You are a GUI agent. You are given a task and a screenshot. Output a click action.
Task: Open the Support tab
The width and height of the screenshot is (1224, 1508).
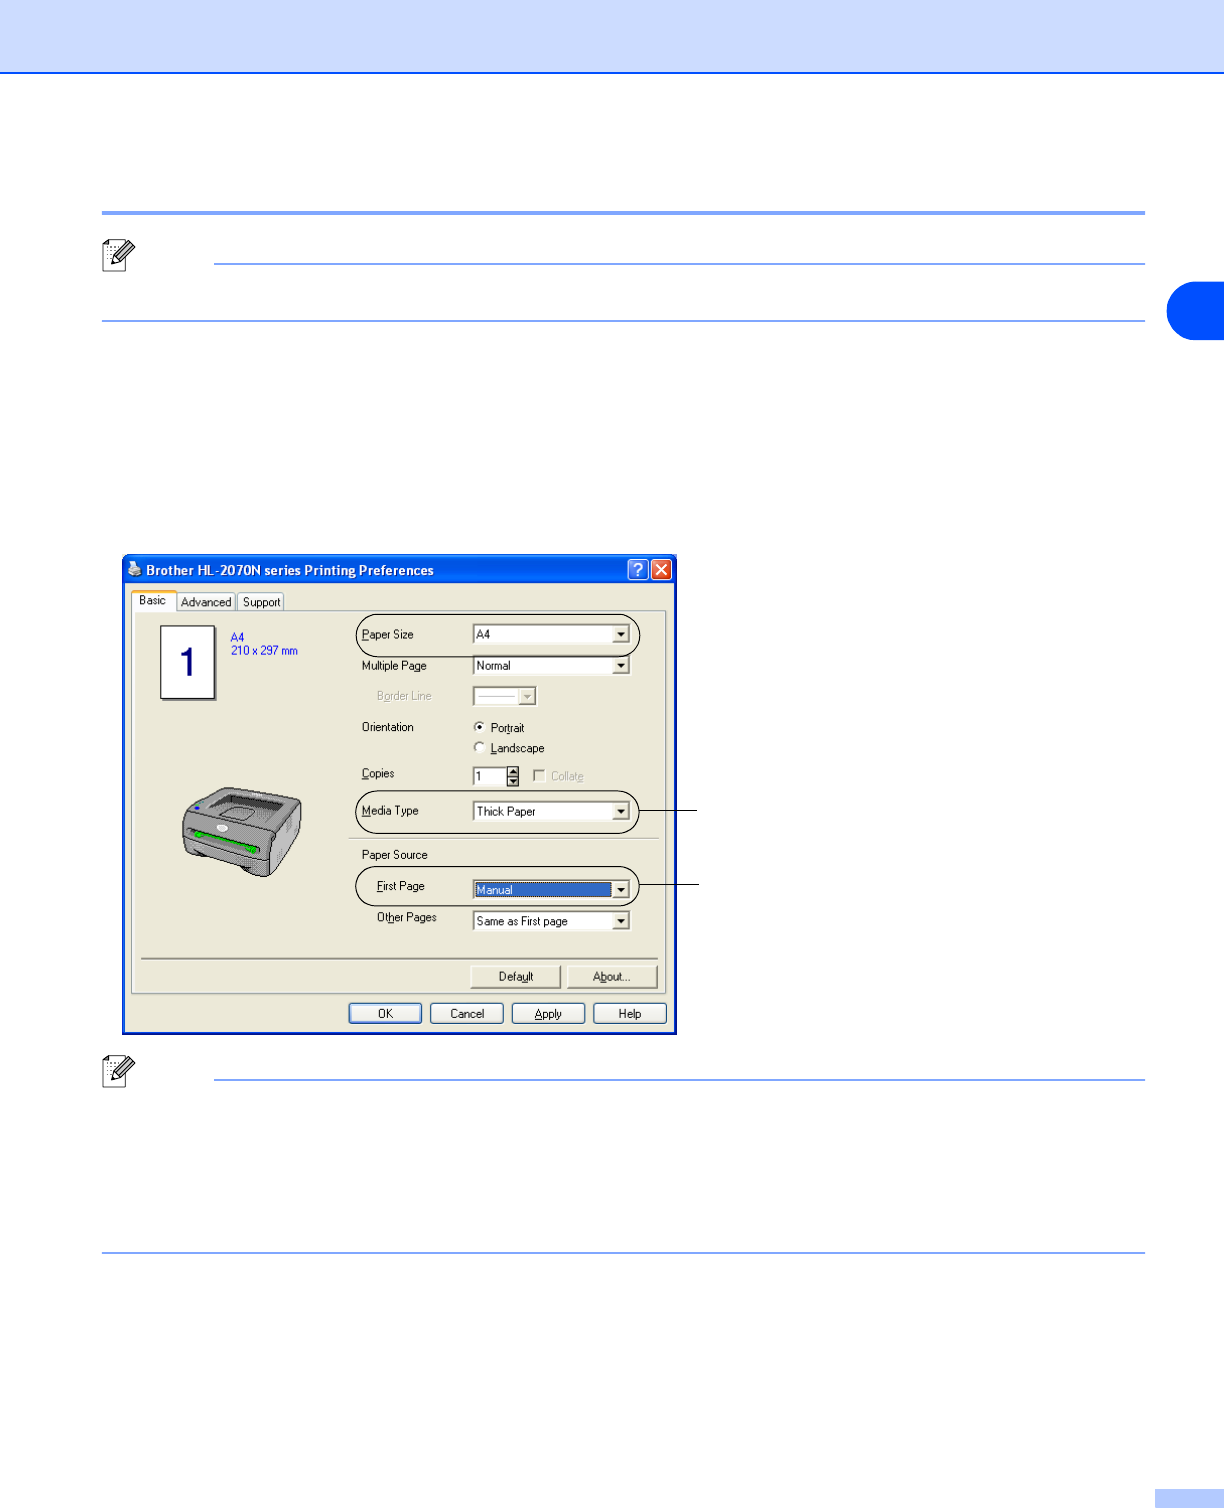(262, 602)
